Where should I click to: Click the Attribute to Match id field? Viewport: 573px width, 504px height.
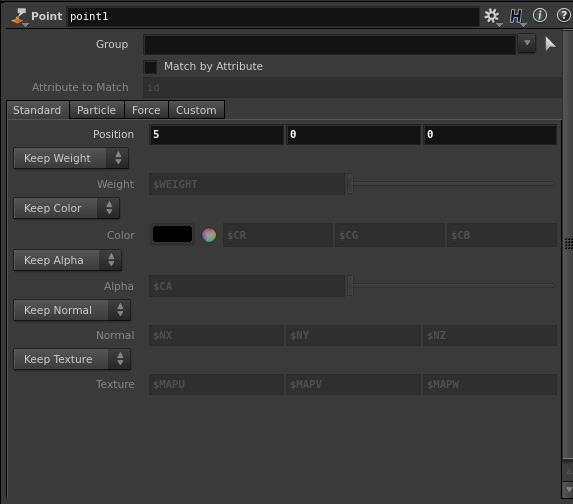[x=352, y=87]
